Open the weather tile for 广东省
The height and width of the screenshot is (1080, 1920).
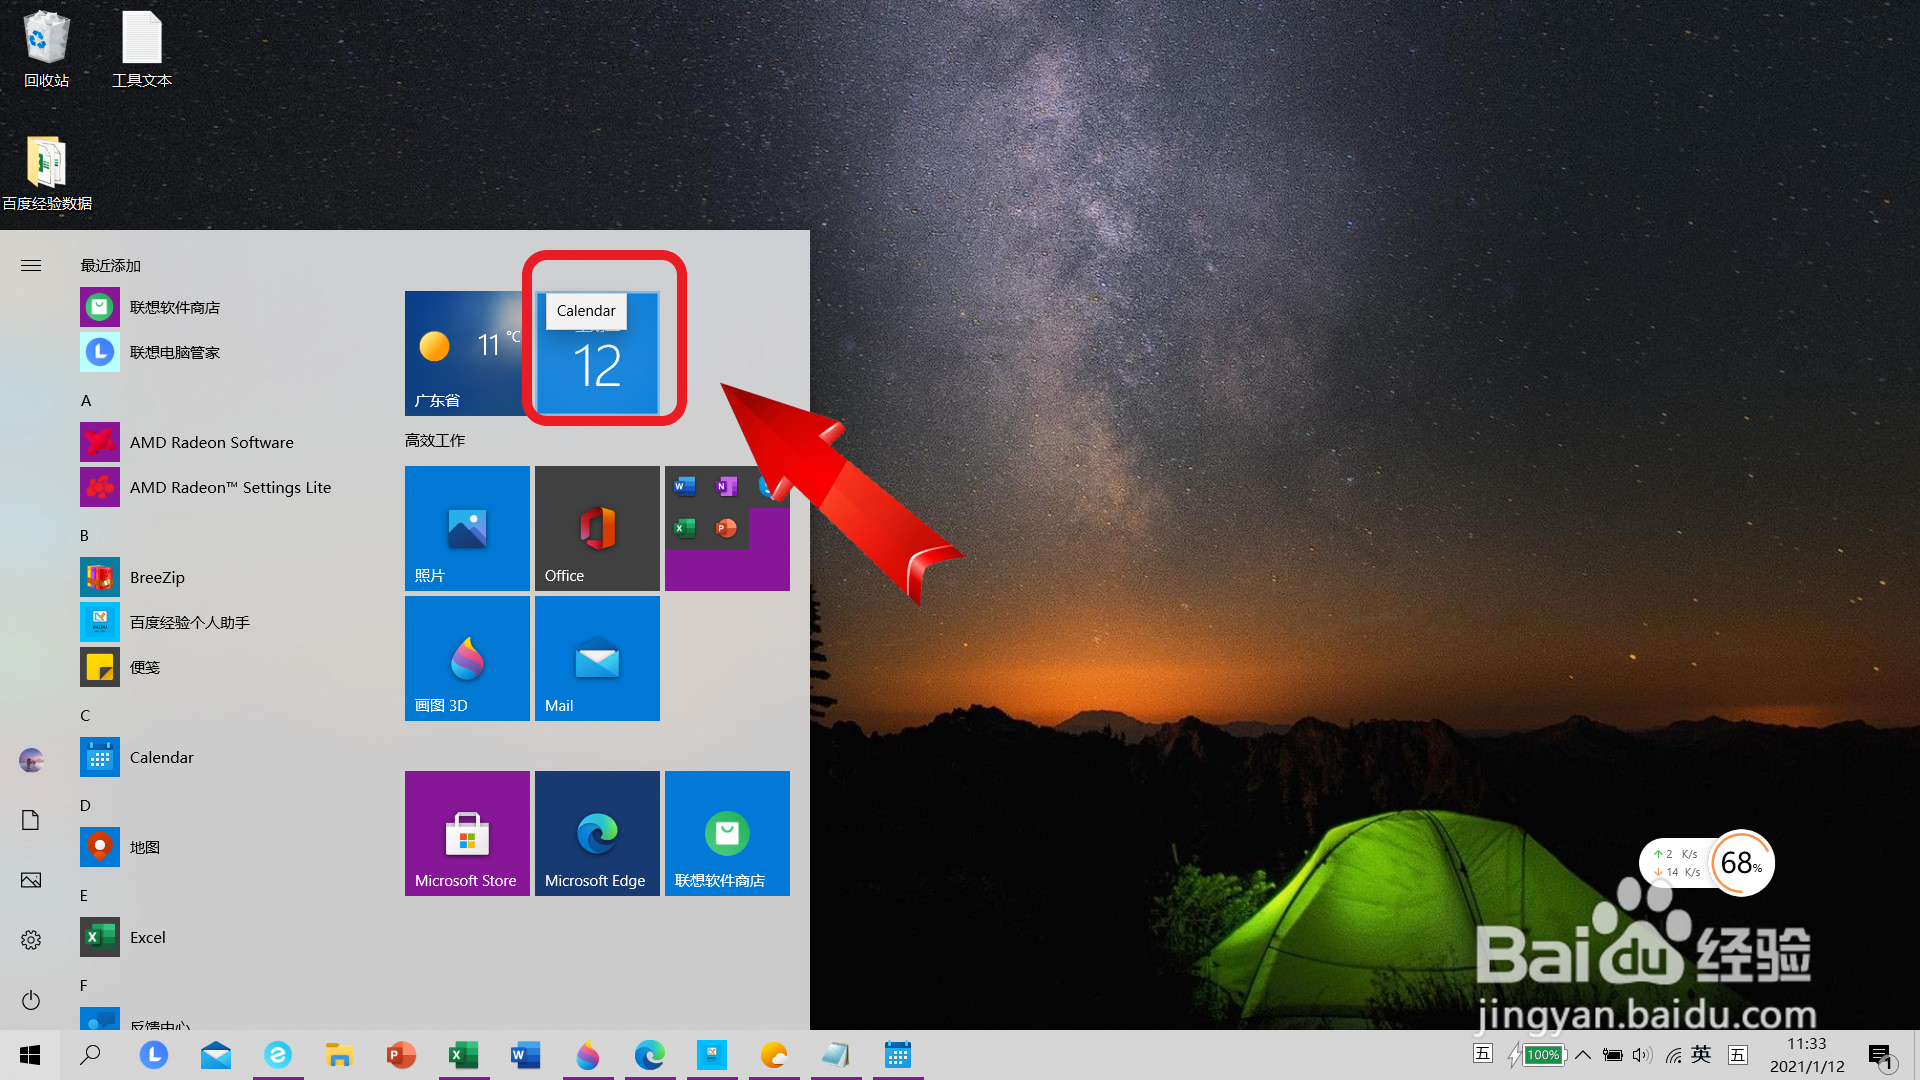[x=467, y=353]
